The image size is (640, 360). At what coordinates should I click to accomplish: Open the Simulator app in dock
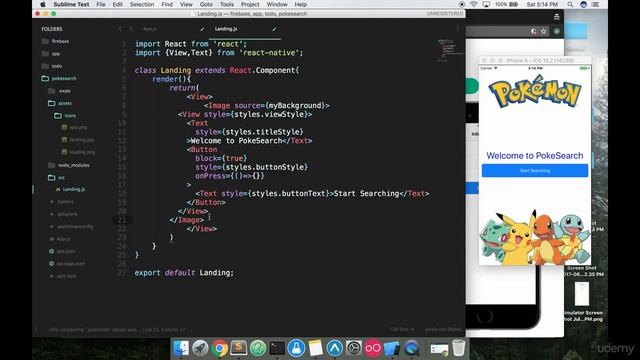click(392, 348)
